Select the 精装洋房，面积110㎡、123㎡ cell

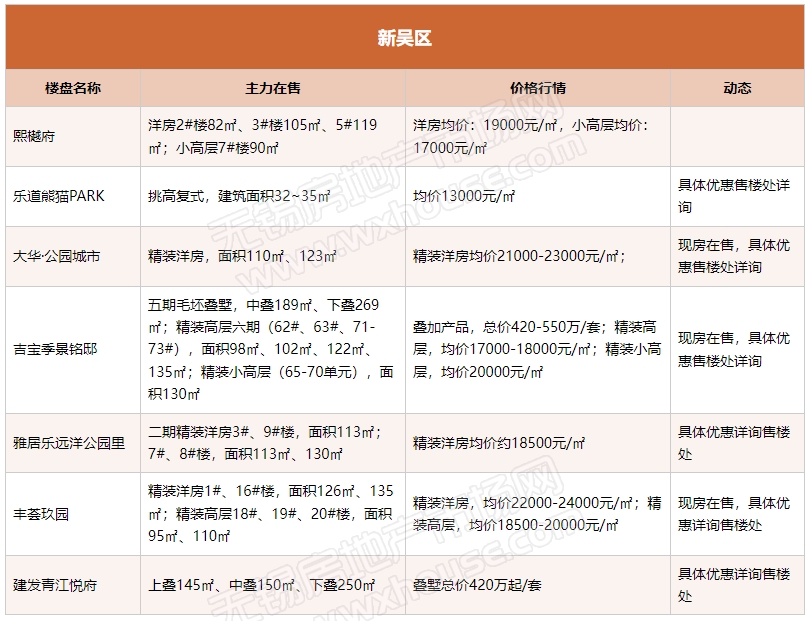point(273,256)
